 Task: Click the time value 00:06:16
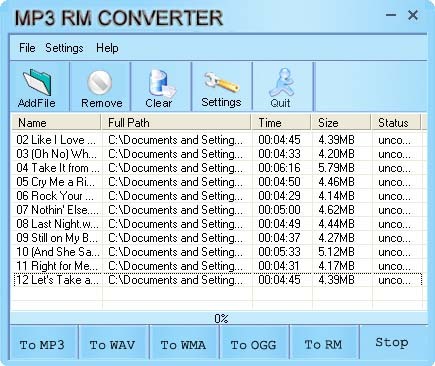click(x=279, y=168)
